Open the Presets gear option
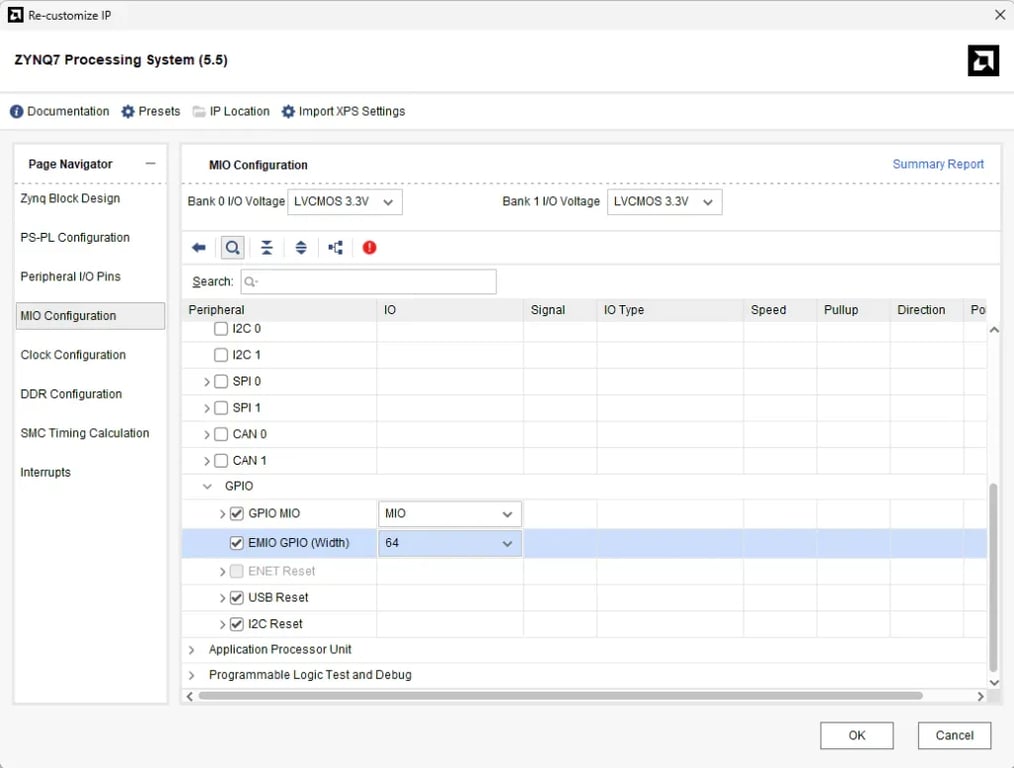Image resolution: width=1014 pixels, height=768 pixels. (151, 111)
